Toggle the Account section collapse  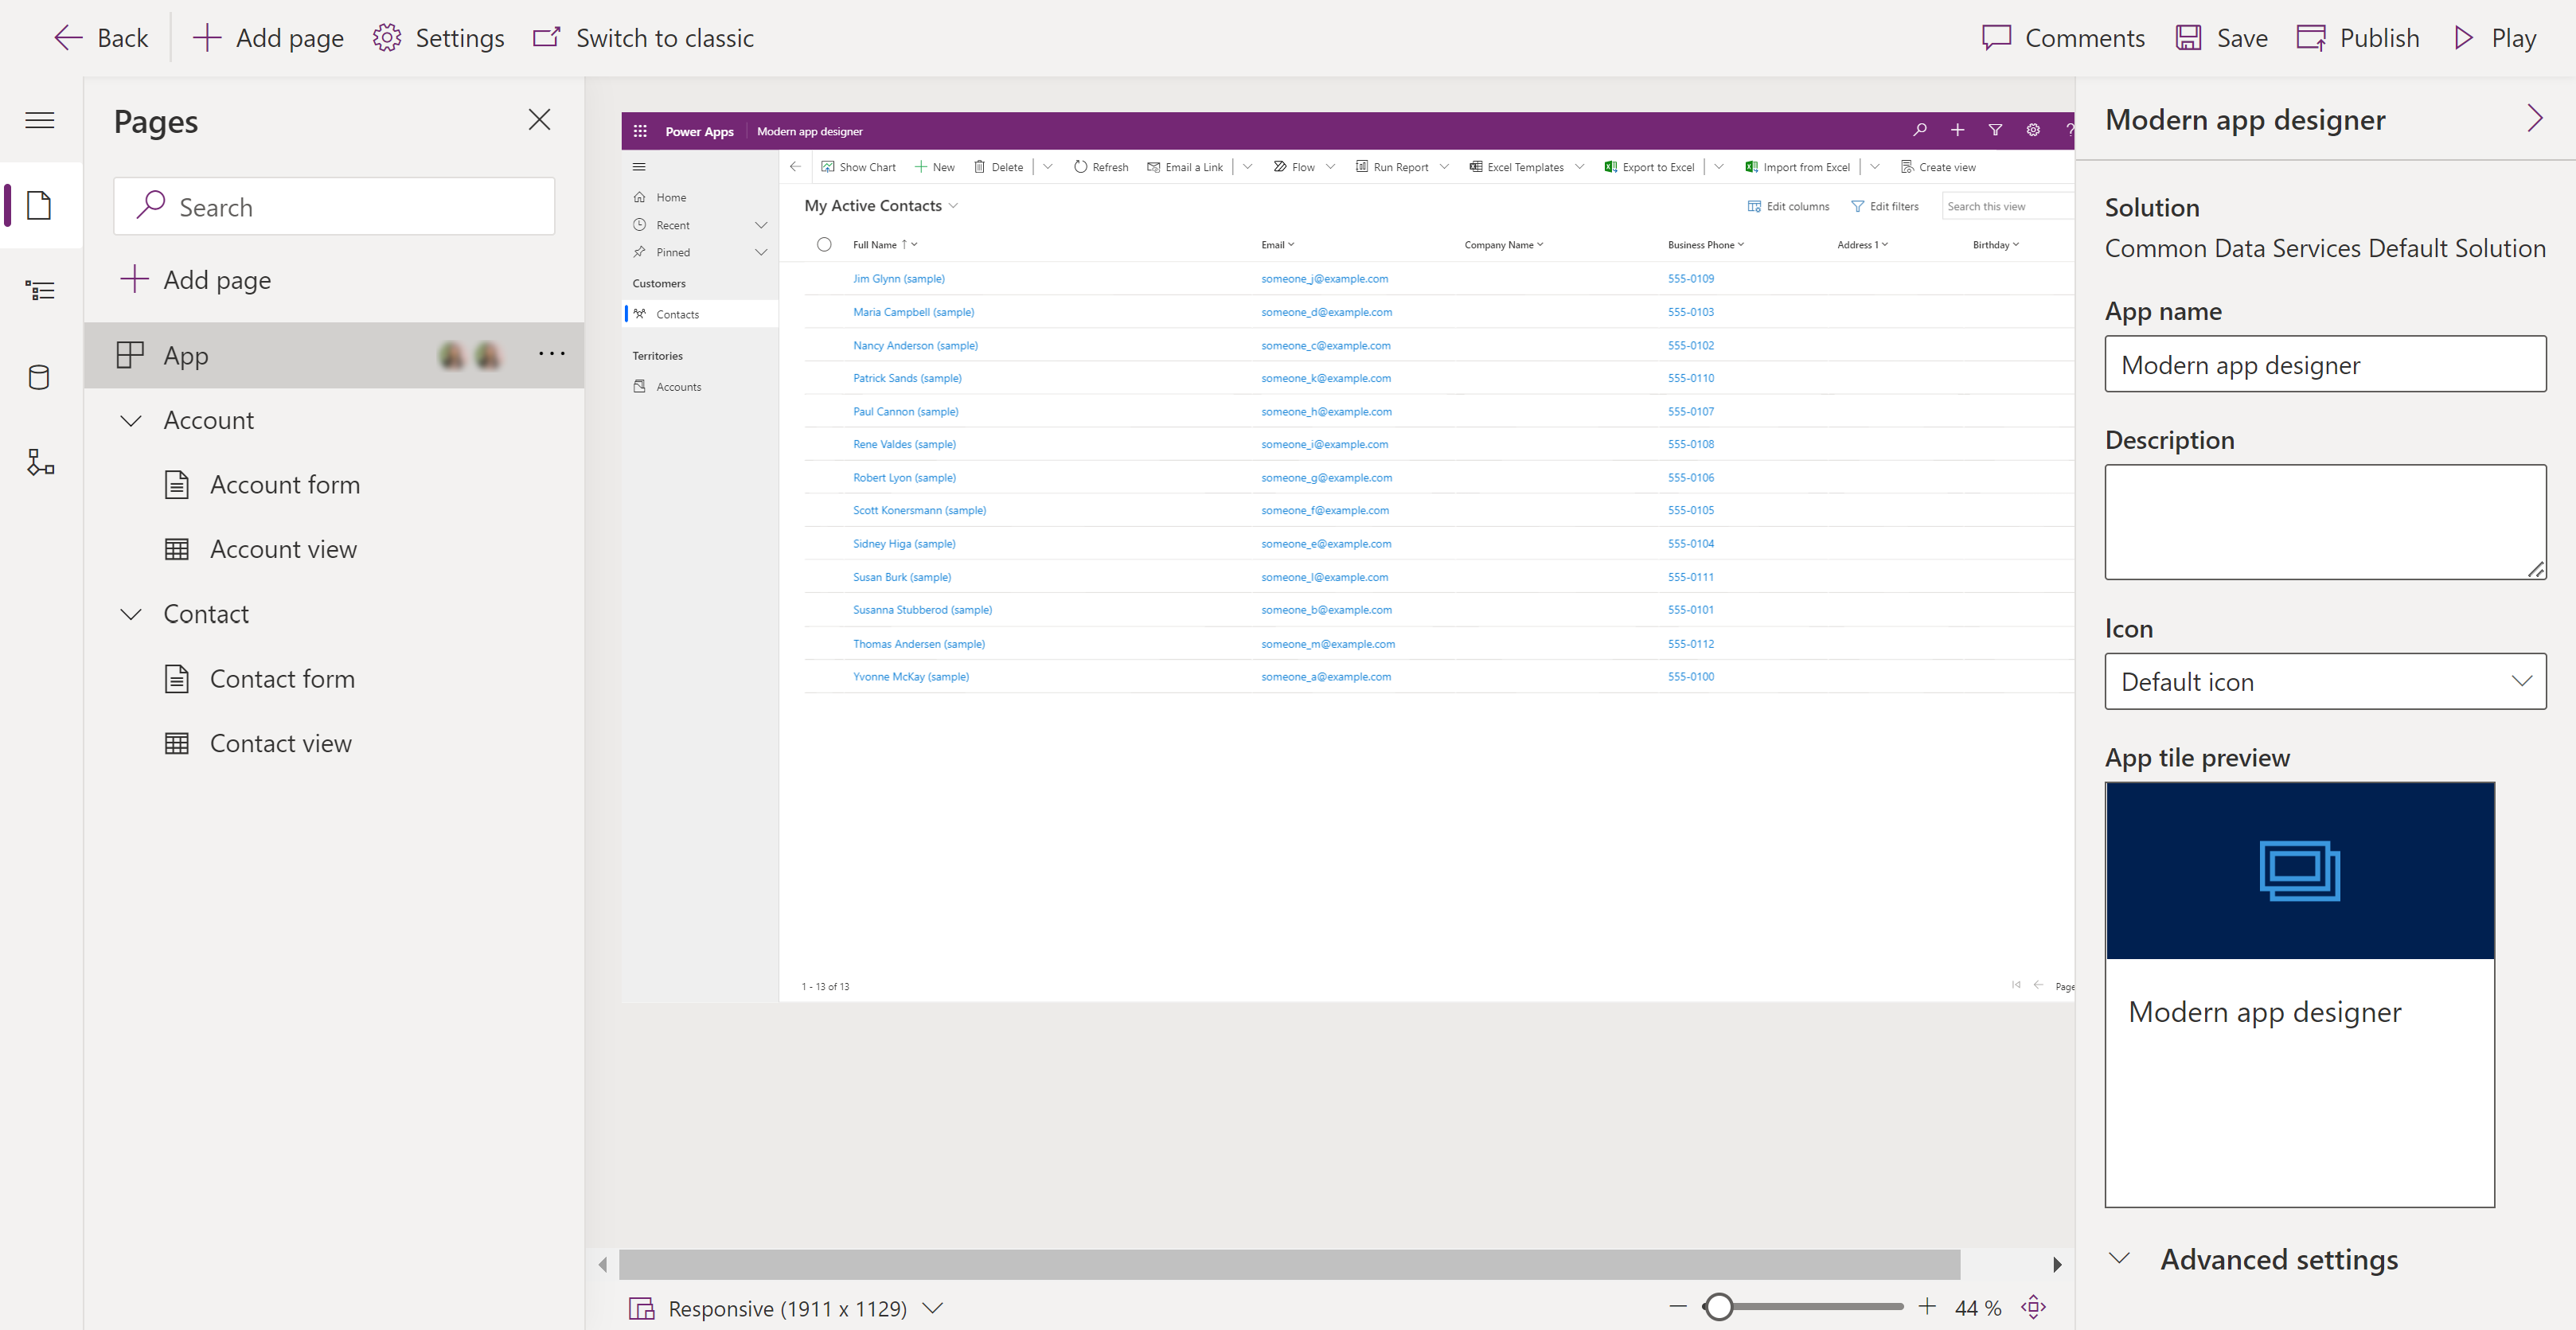131,419
